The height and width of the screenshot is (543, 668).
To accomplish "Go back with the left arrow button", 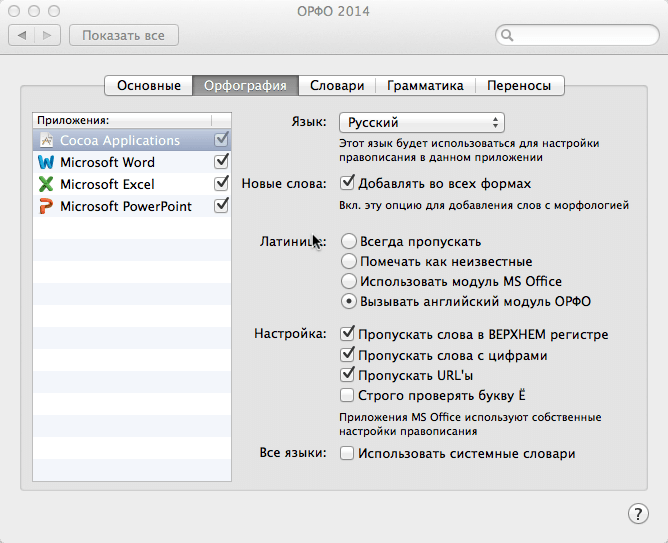I will (x=22, y=35).
